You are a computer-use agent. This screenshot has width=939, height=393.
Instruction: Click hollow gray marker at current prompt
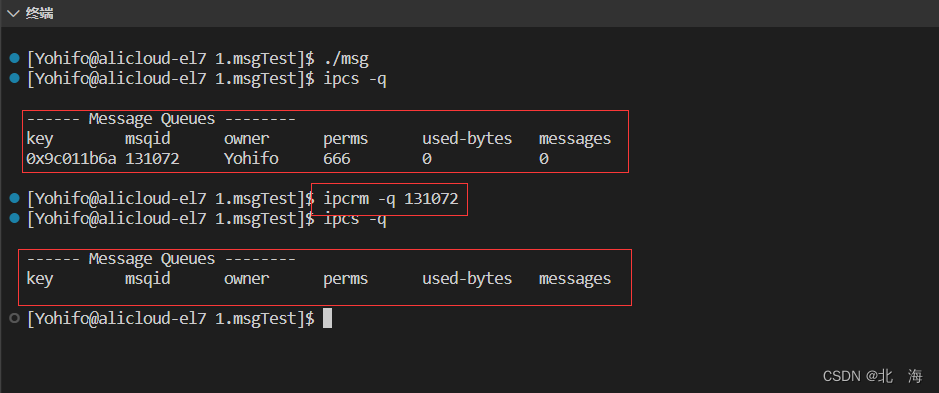click(15, 318)
